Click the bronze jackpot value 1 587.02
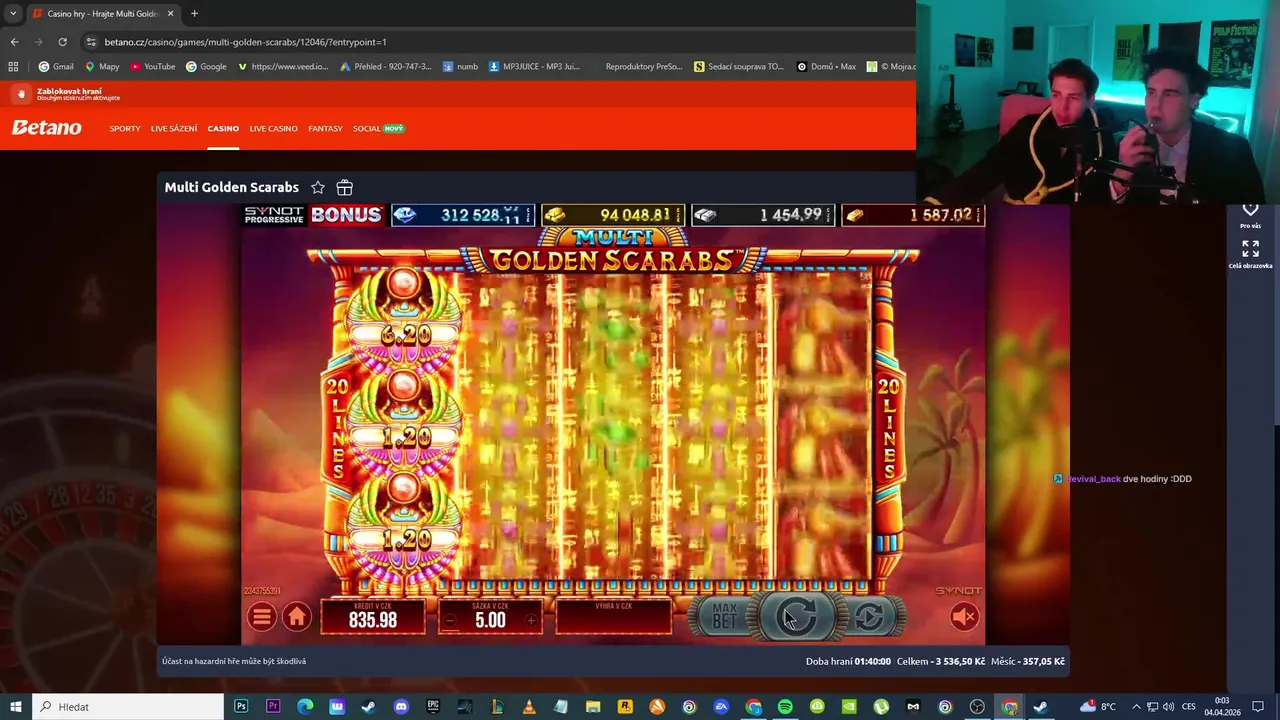 913,215
